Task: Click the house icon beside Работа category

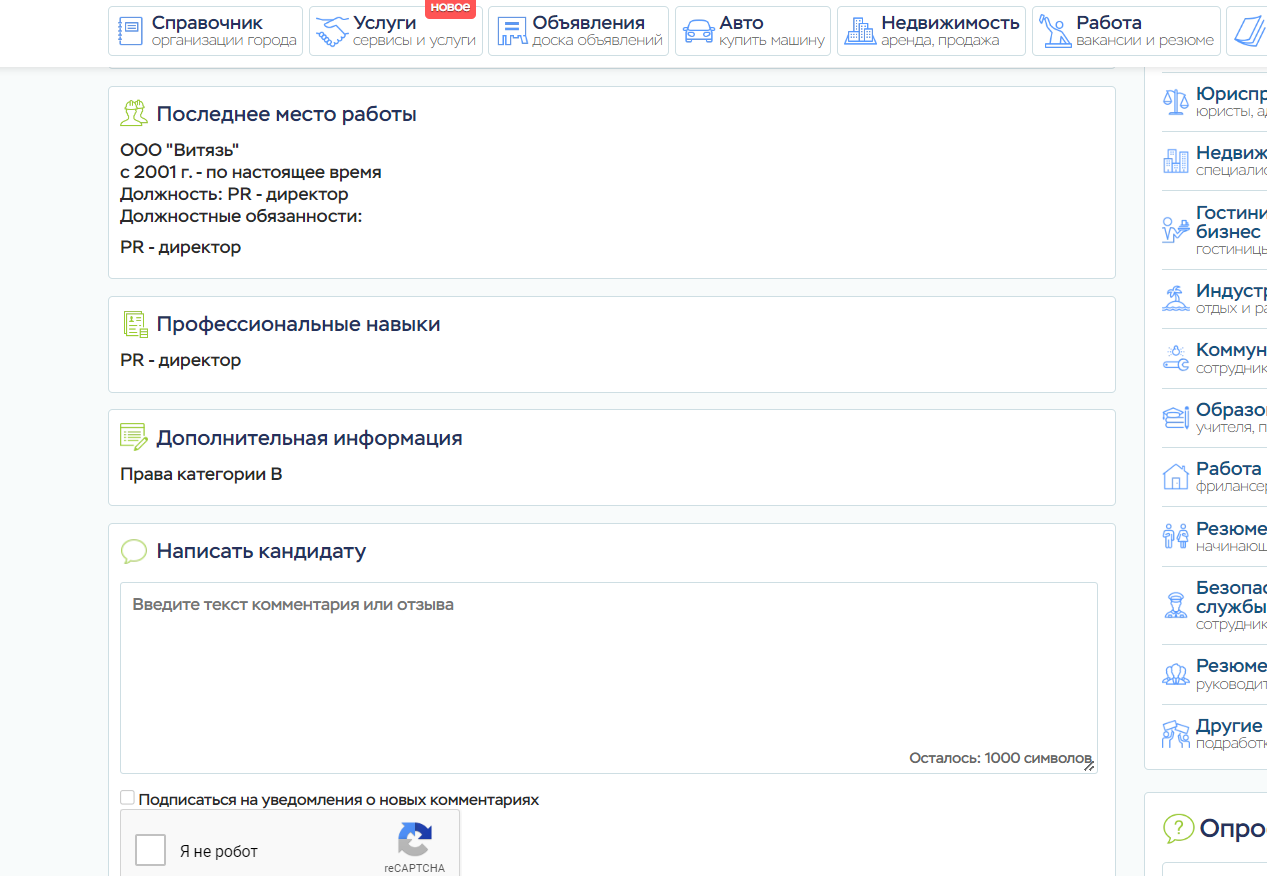Action: pos(1175,476)
